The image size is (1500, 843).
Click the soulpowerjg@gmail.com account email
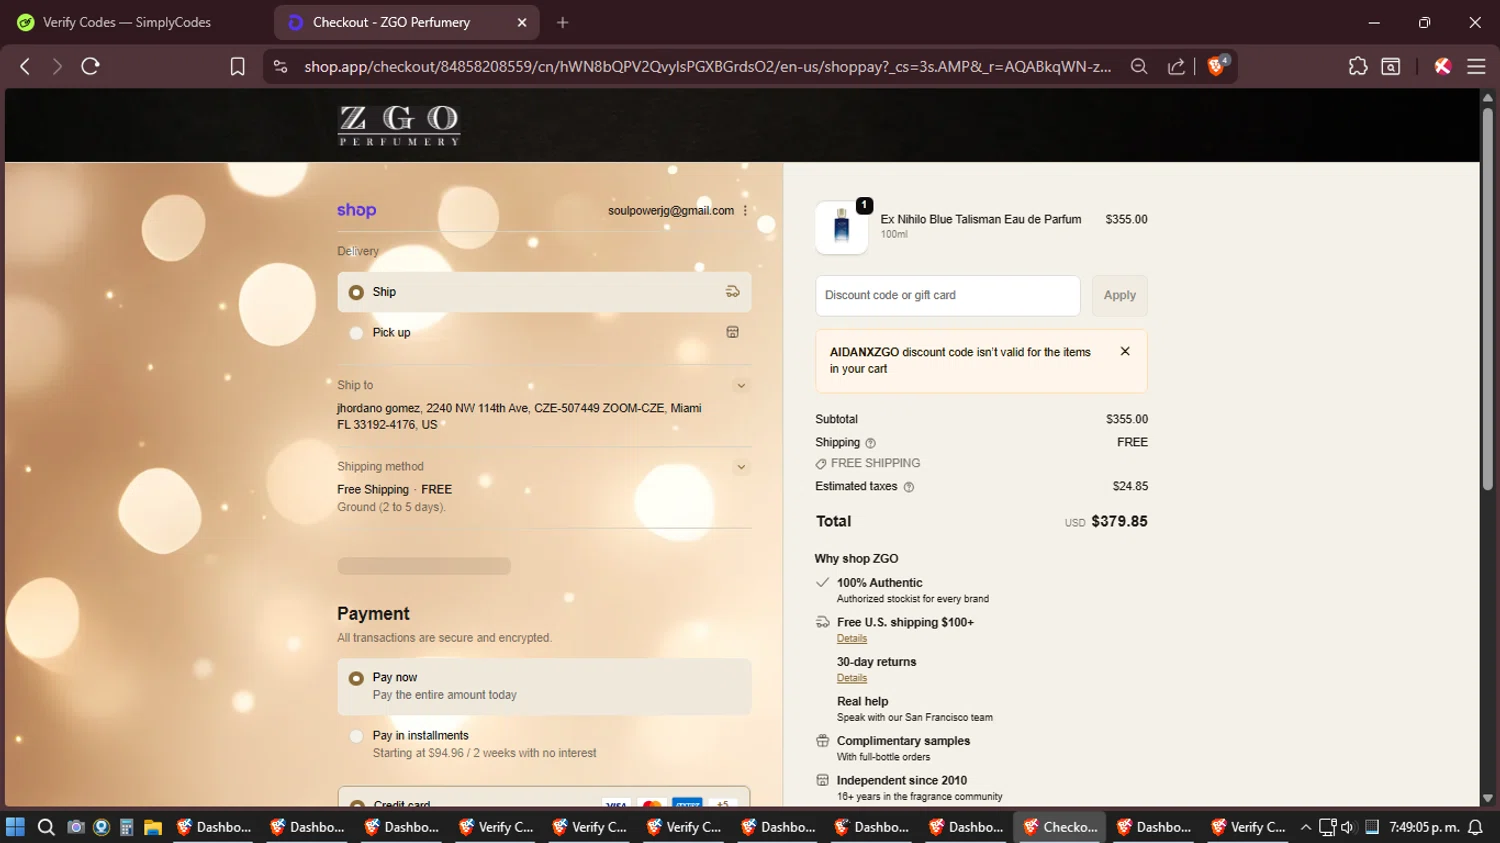671,211
